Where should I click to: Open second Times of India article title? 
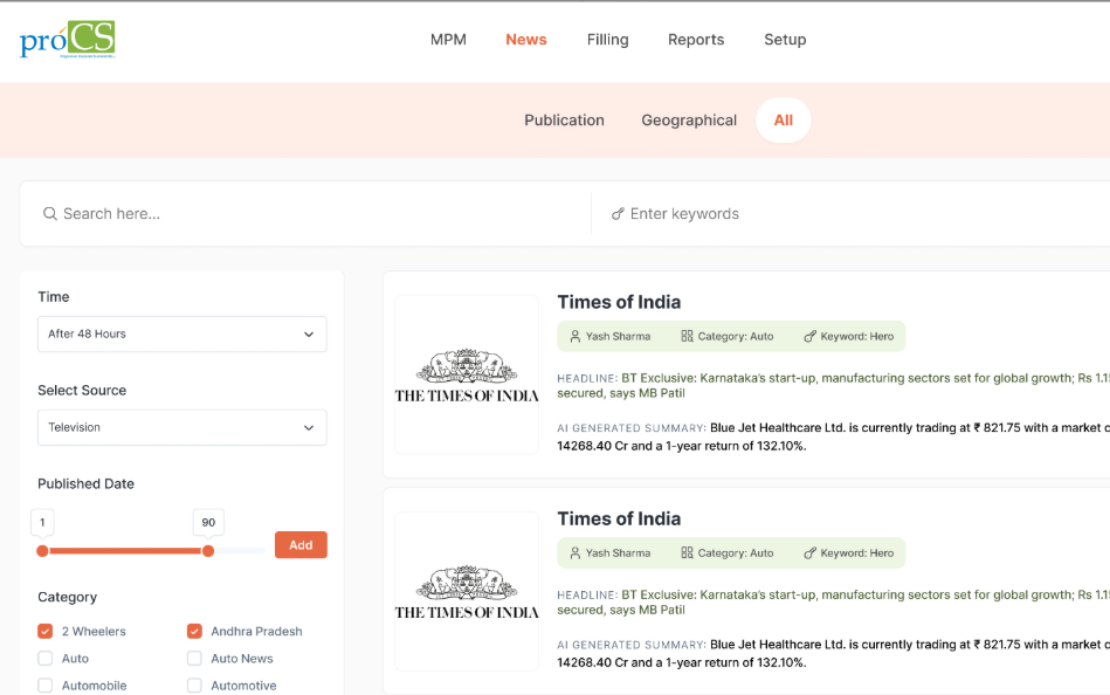coord(619,519)
